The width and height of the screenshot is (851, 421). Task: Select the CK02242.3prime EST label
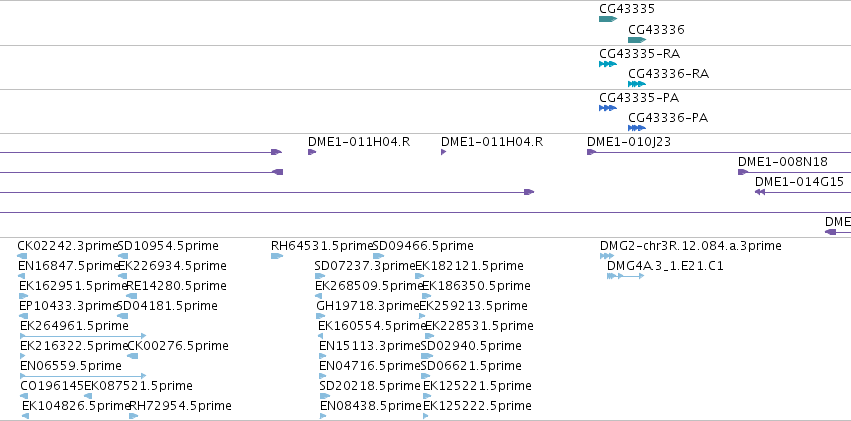[67, 246]
